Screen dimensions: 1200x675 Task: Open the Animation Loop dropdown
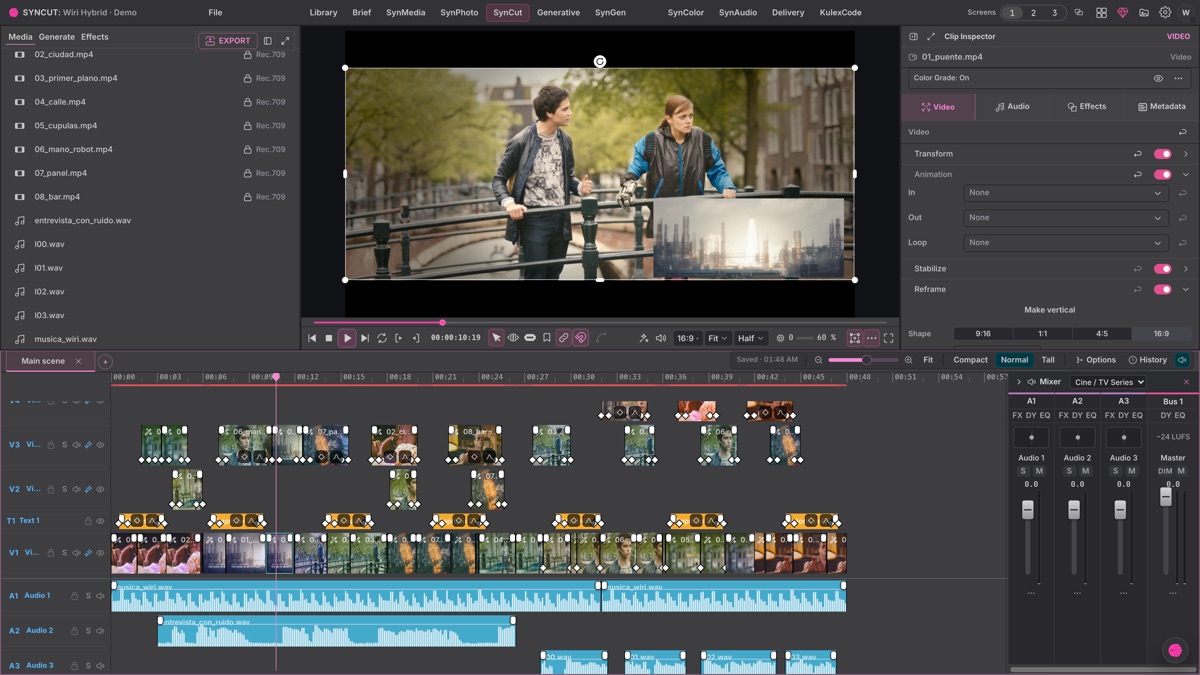[1065, 242]
